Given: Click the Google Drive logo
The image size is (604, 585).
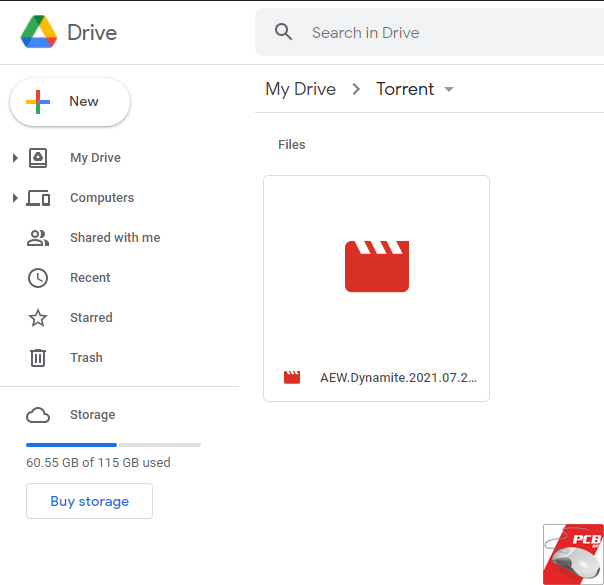Looking at the screenshot, I should point(39,32).
